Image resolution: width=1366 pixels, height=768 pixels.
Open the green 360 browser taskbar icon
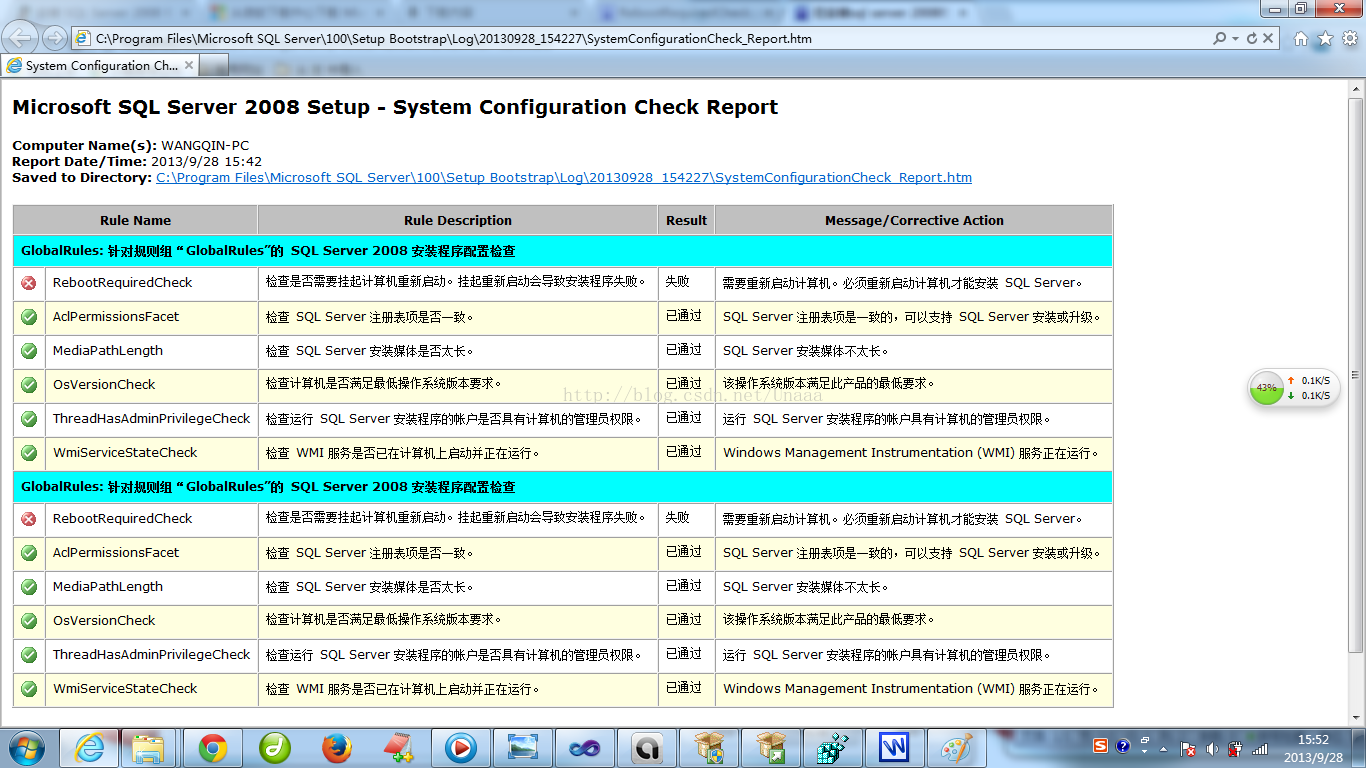pyautogui.click(x=274, y=748)
